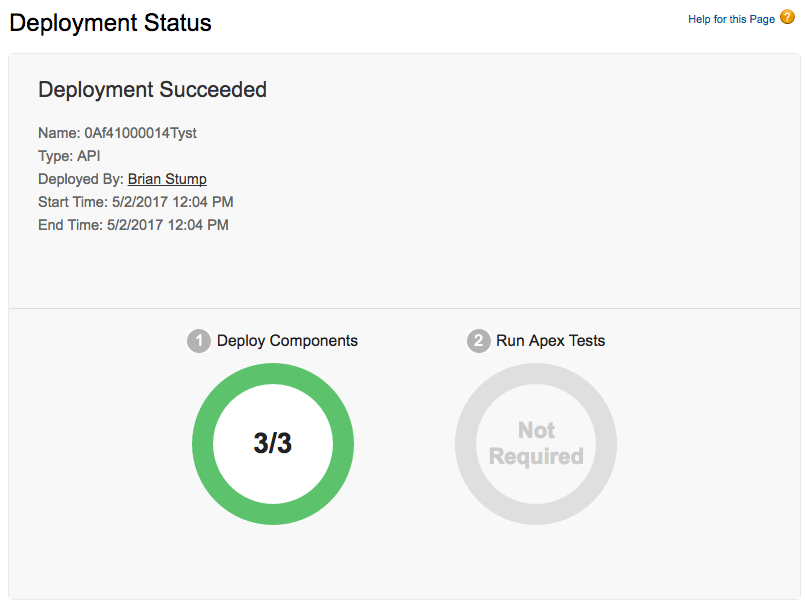Open the Help for this Page link

click(730, 18)
